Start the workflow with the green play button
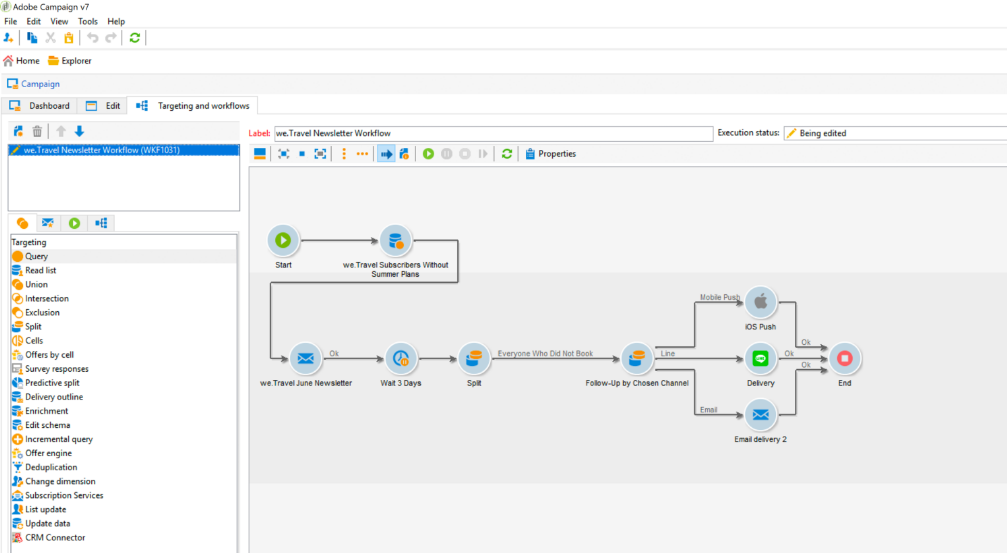The image size is (1007, 553). (x=428, y=154)
